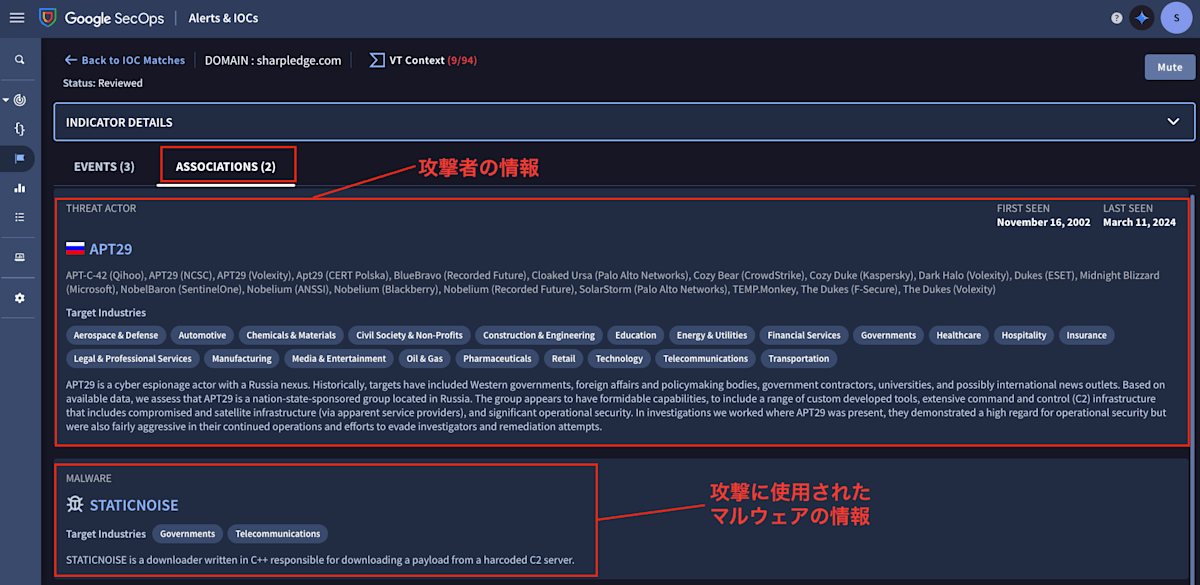This screenshot has width=1200, height=585.
Task: Switch to the Events (3) tab
Action: 104,166
